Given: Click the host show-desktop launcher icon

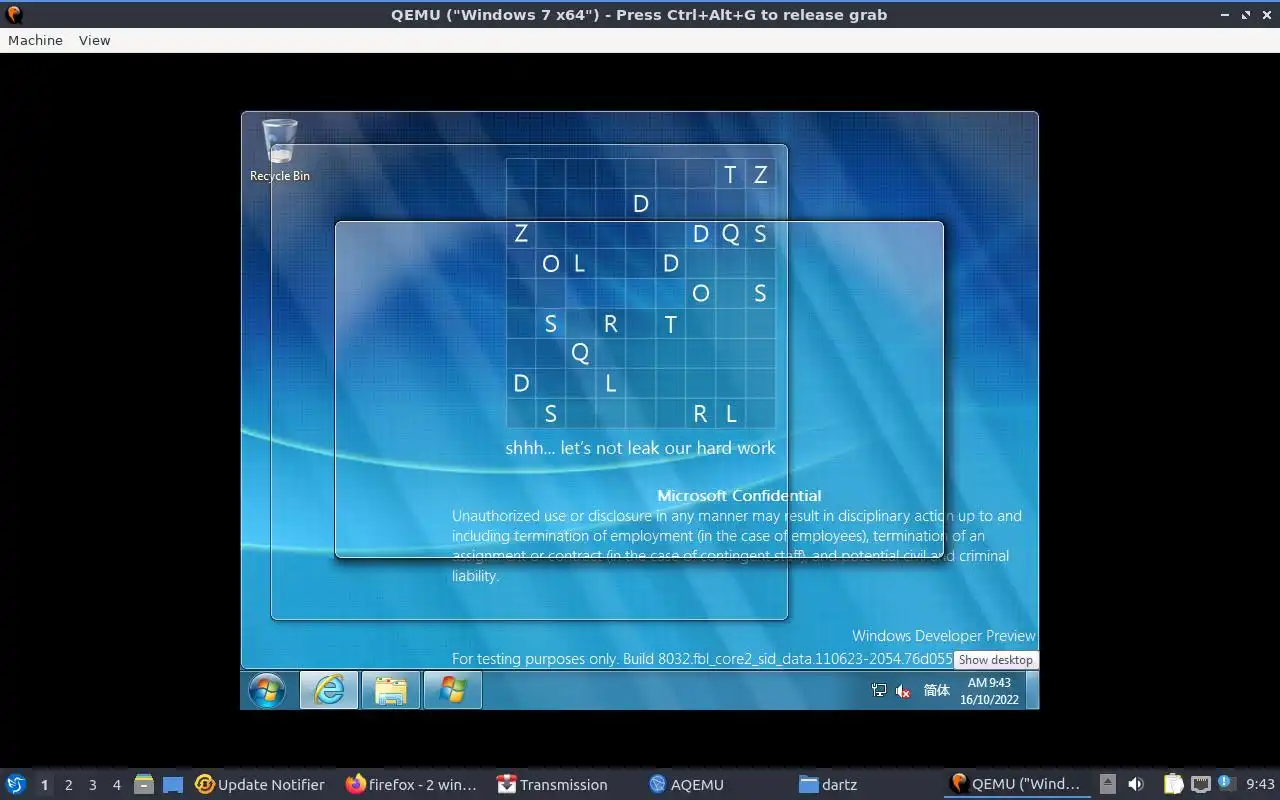Looking at the screenshot, I should point(173,784).
